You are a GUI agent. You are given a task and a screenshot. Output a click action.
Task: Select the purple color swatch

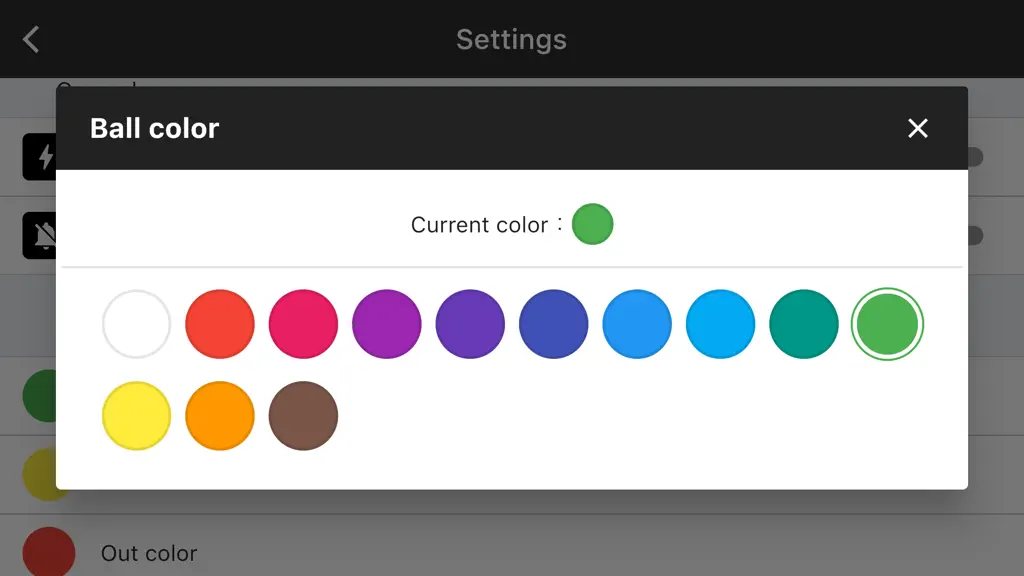tap(387, 324)
